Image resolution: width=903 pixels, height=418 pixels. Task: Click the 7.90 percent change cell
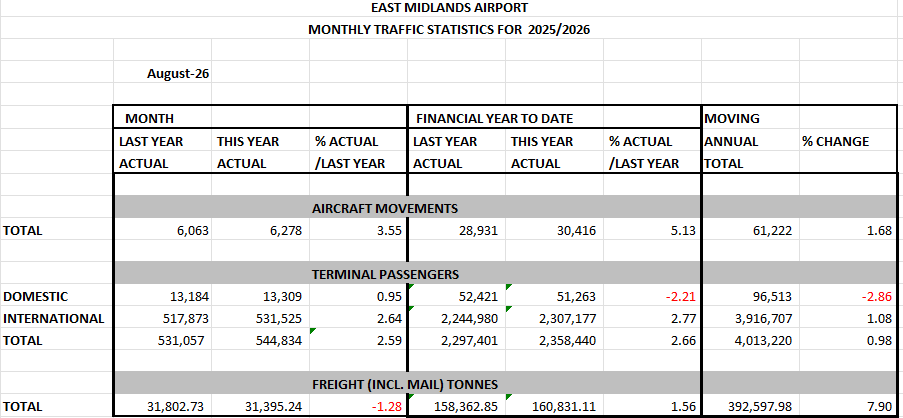(x=879, y=406)
